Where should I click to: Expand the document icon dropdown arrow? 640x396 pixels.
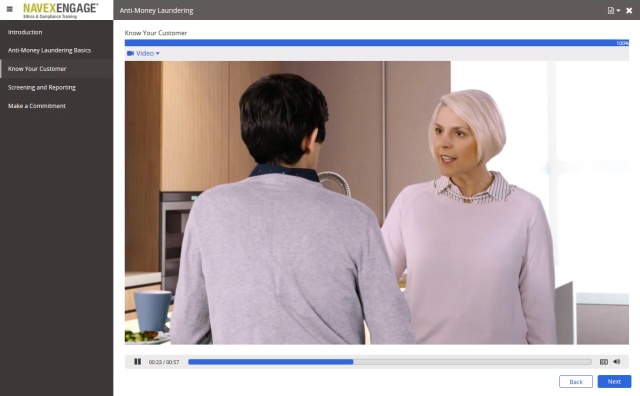point(618,11)
